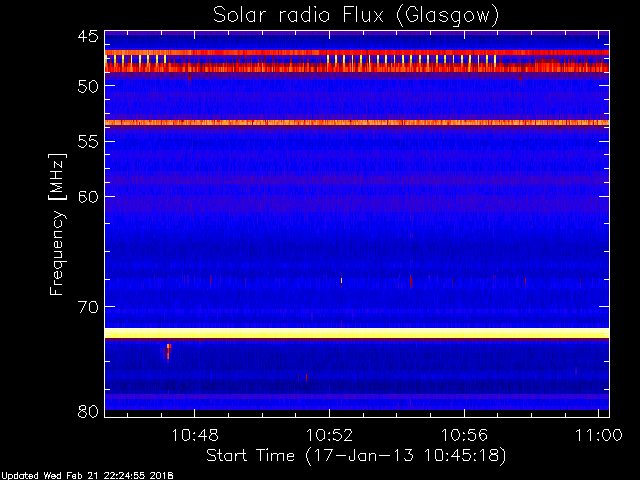Click the 'Start Time (17-Jan-13 10:45:18)' axis label
640x480 pixels.
[356, 455]
